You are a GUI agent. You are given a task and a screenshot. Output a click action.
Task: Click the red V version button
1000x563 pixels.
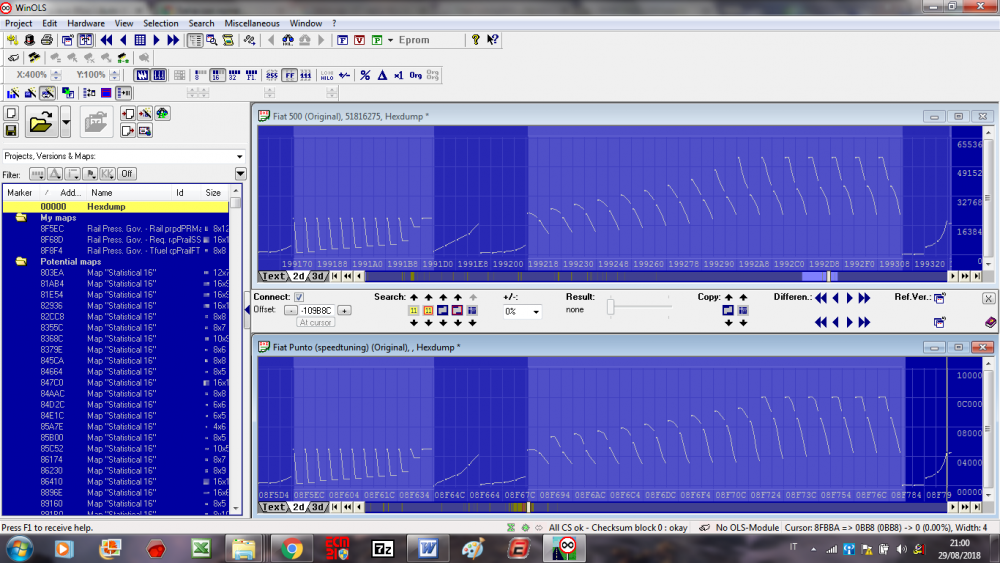pos(360,40)
